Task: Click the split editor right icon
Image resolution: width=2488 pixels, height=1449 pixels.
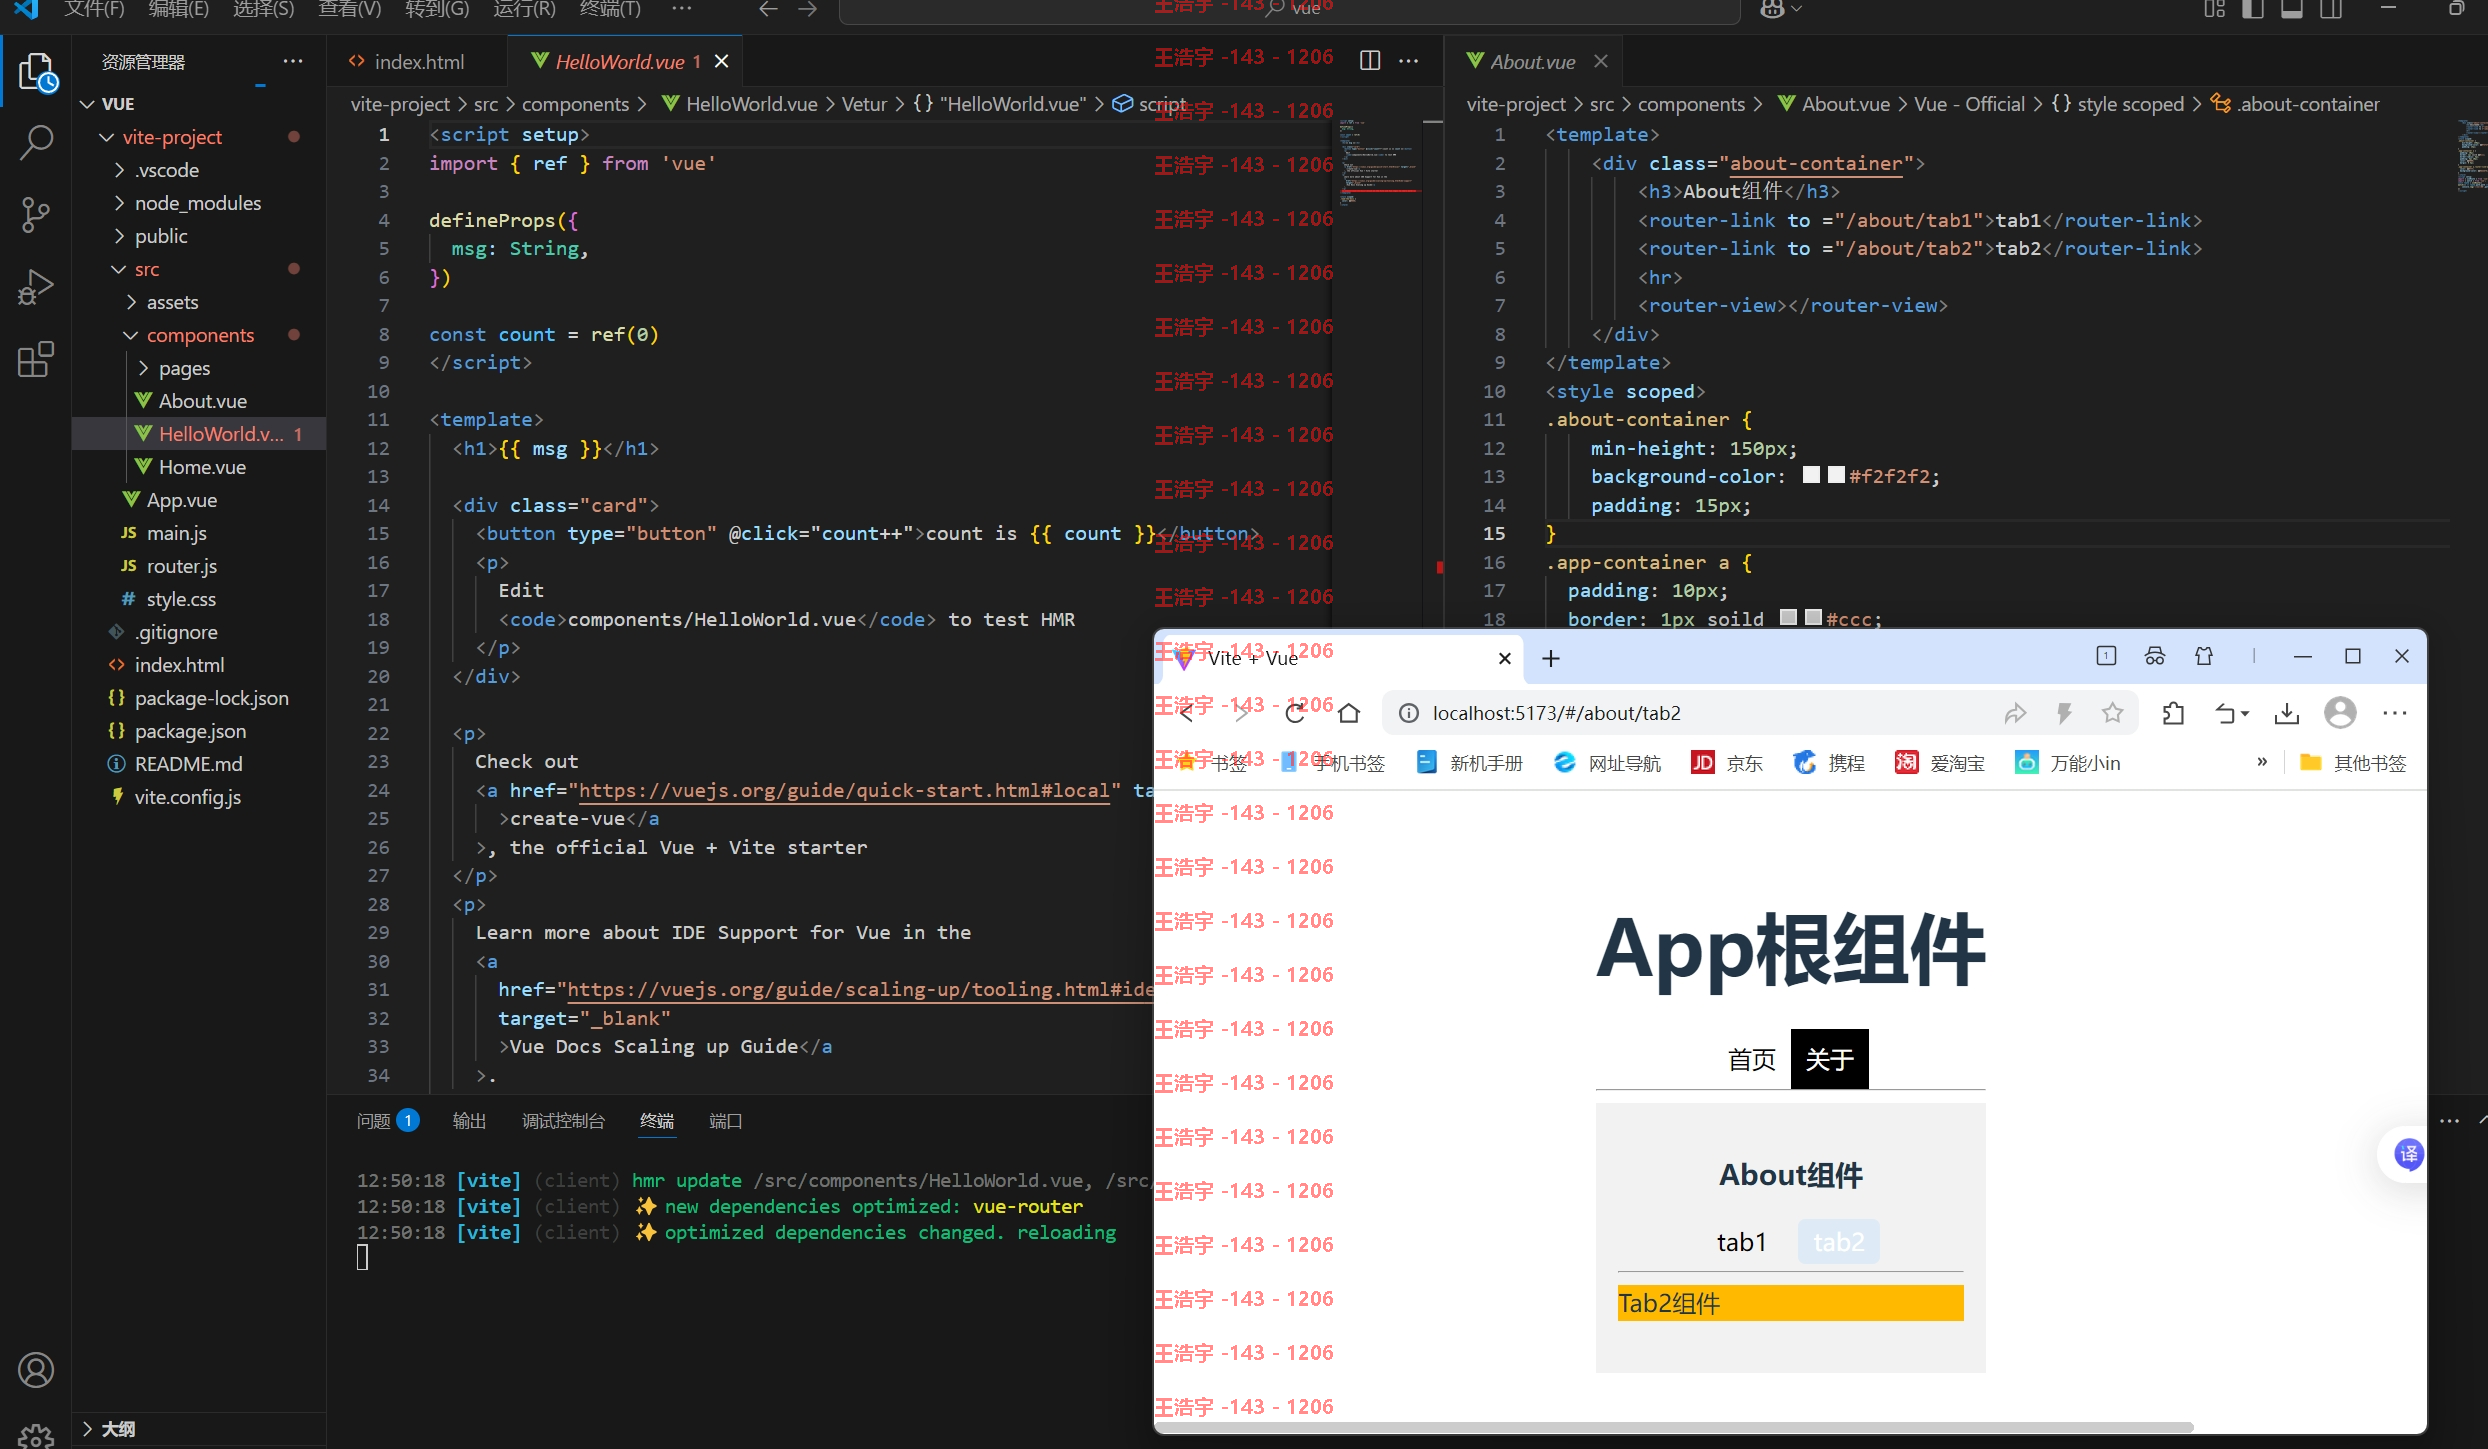Action: point(1370,61)
